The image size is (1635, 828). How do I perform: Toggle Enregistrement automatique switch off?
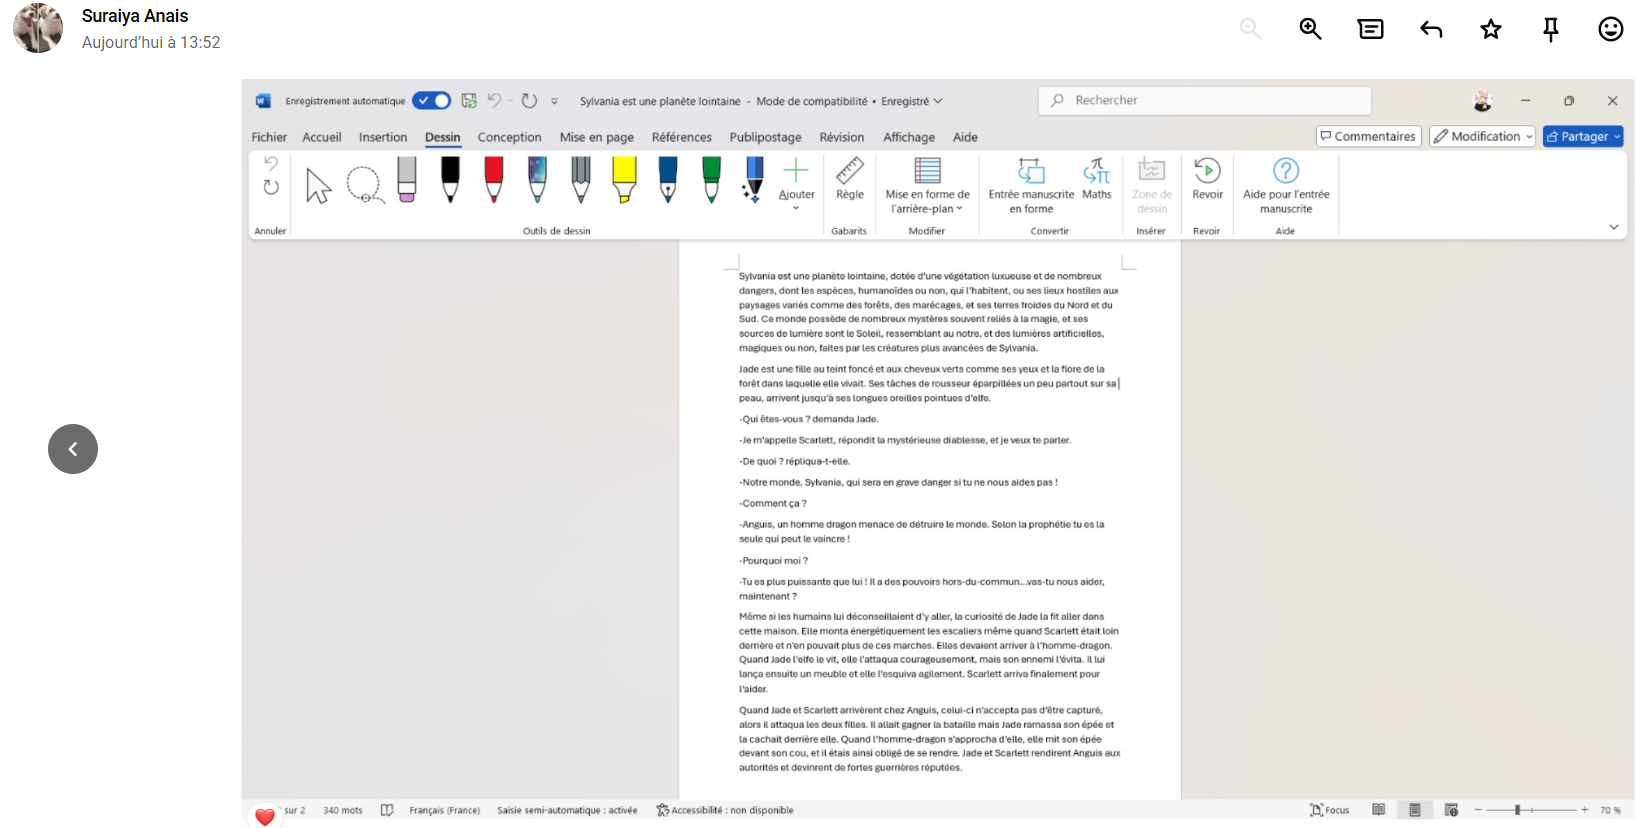coord(432,101)
